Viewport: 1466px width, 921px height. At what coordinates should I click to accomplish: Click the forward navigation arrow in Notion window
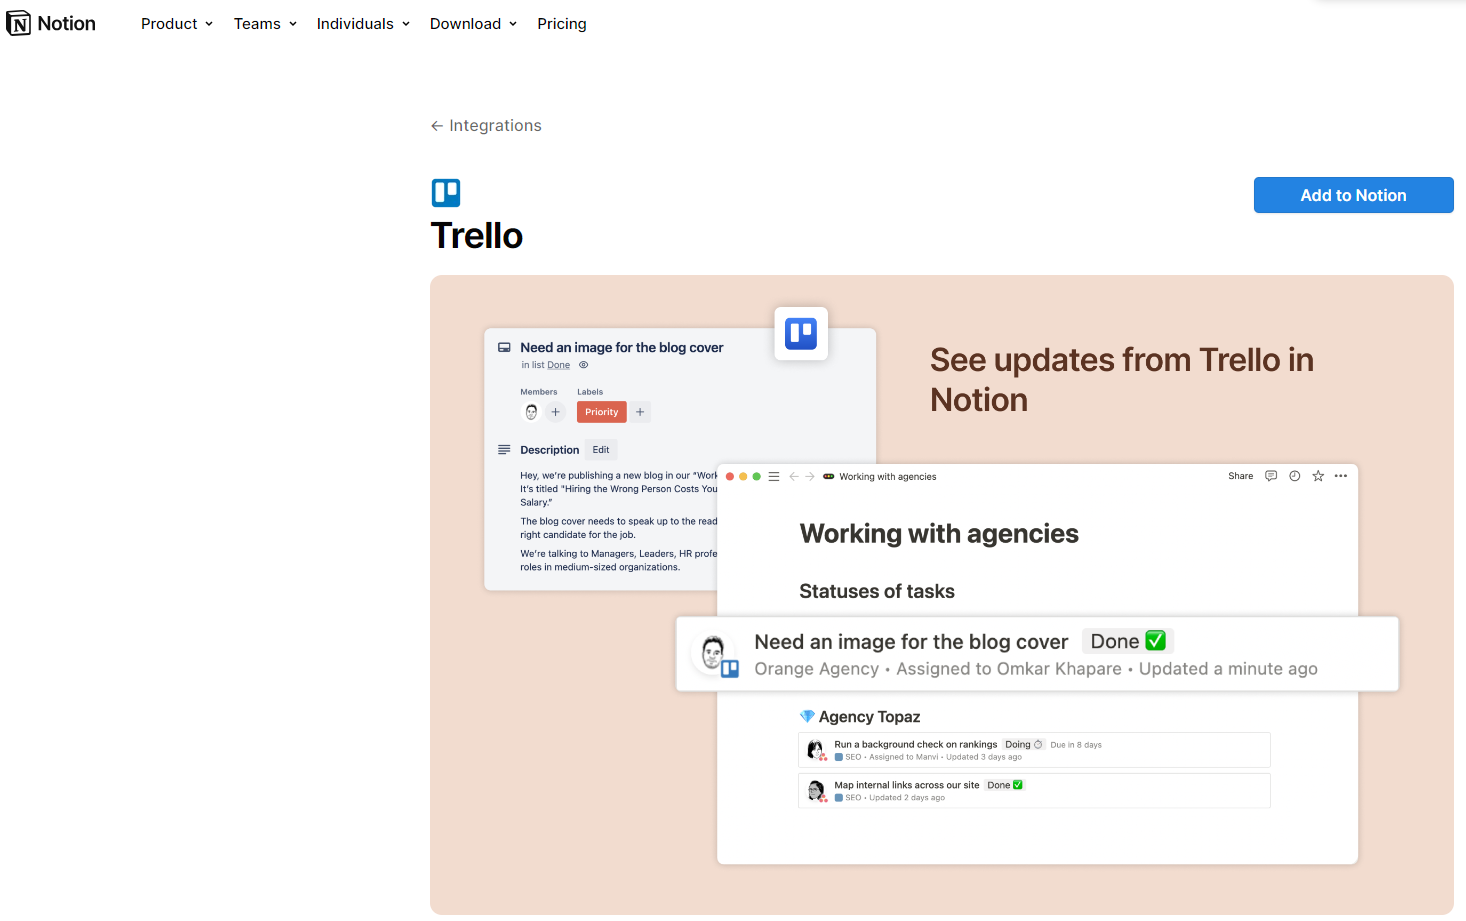(810, 477)
